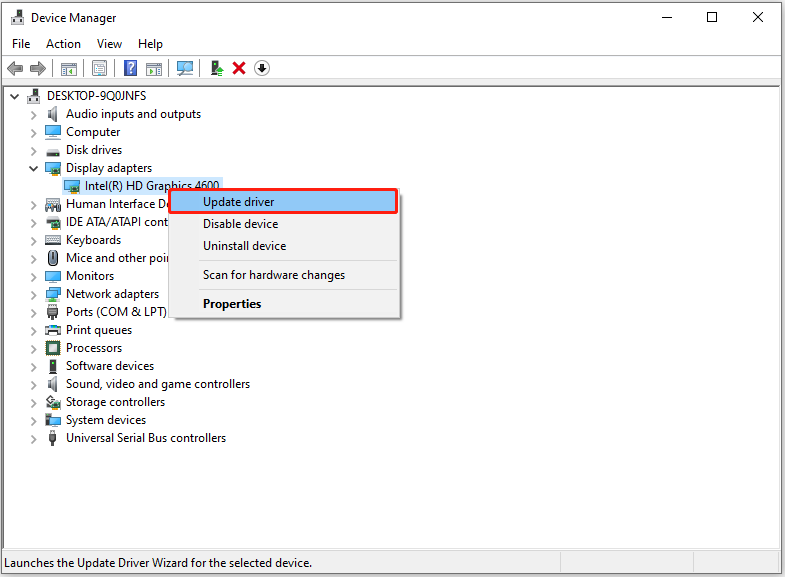Open Properties sheet toolbar icon
This screenshot has width=785, height=577.
click(99, 68)
